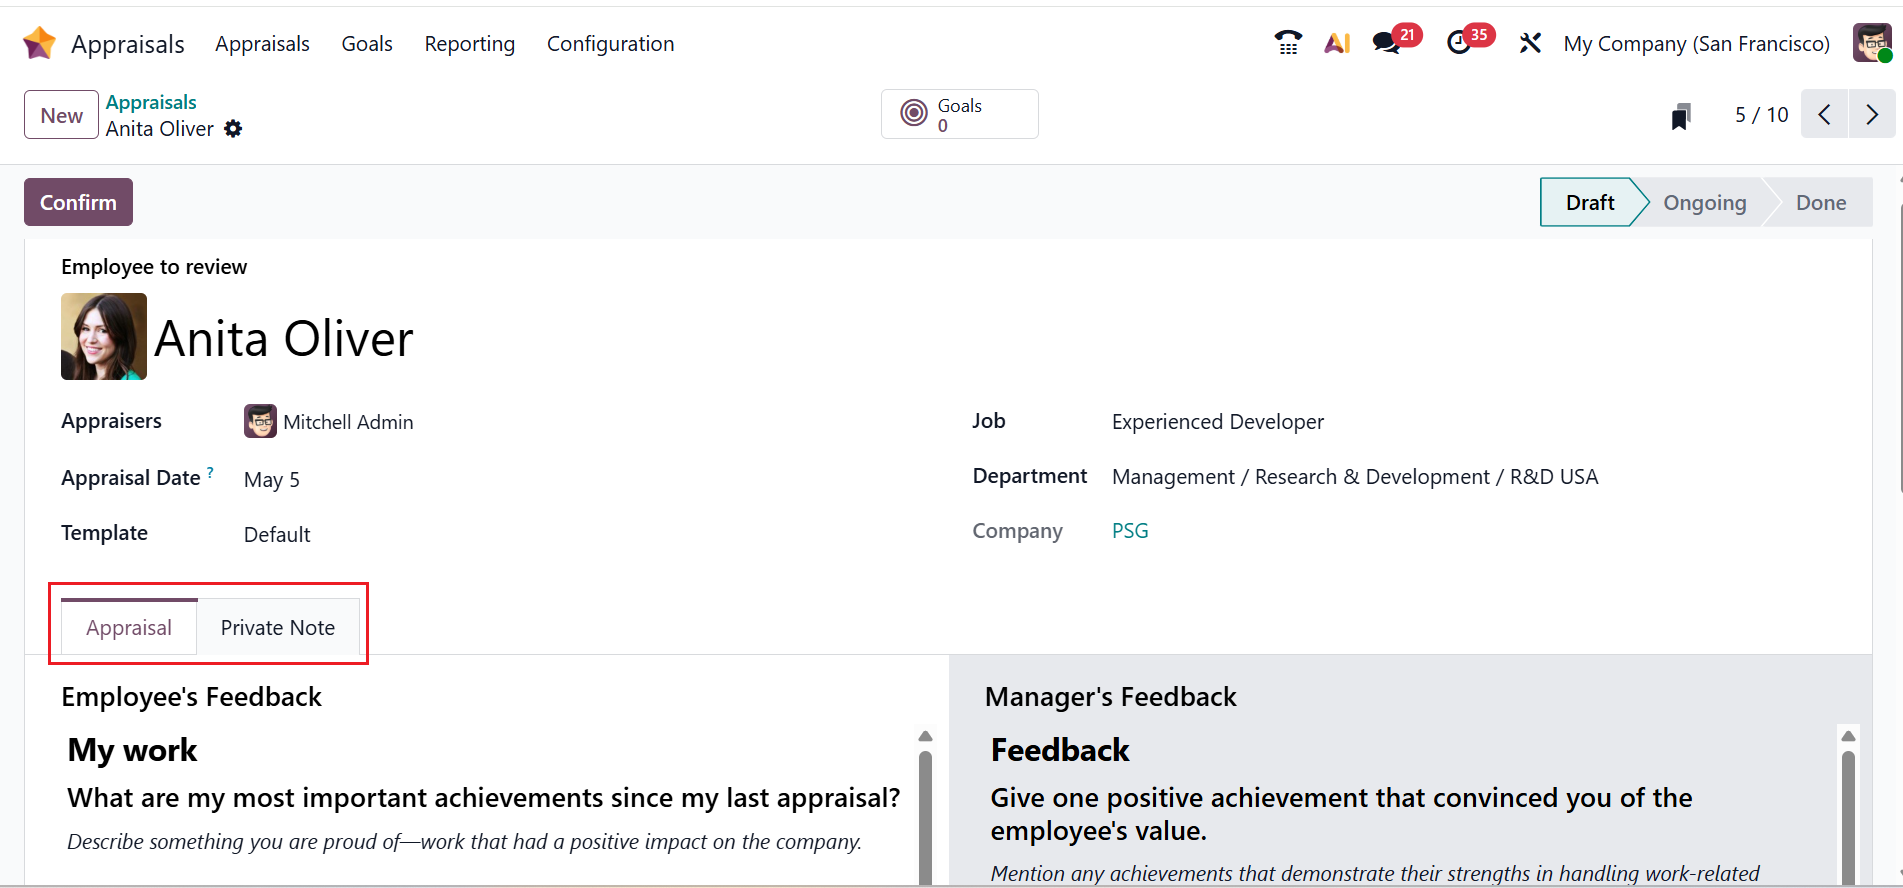Open the gear actions menu beside Anita Oliver
1903x888 pixels.
233,129
